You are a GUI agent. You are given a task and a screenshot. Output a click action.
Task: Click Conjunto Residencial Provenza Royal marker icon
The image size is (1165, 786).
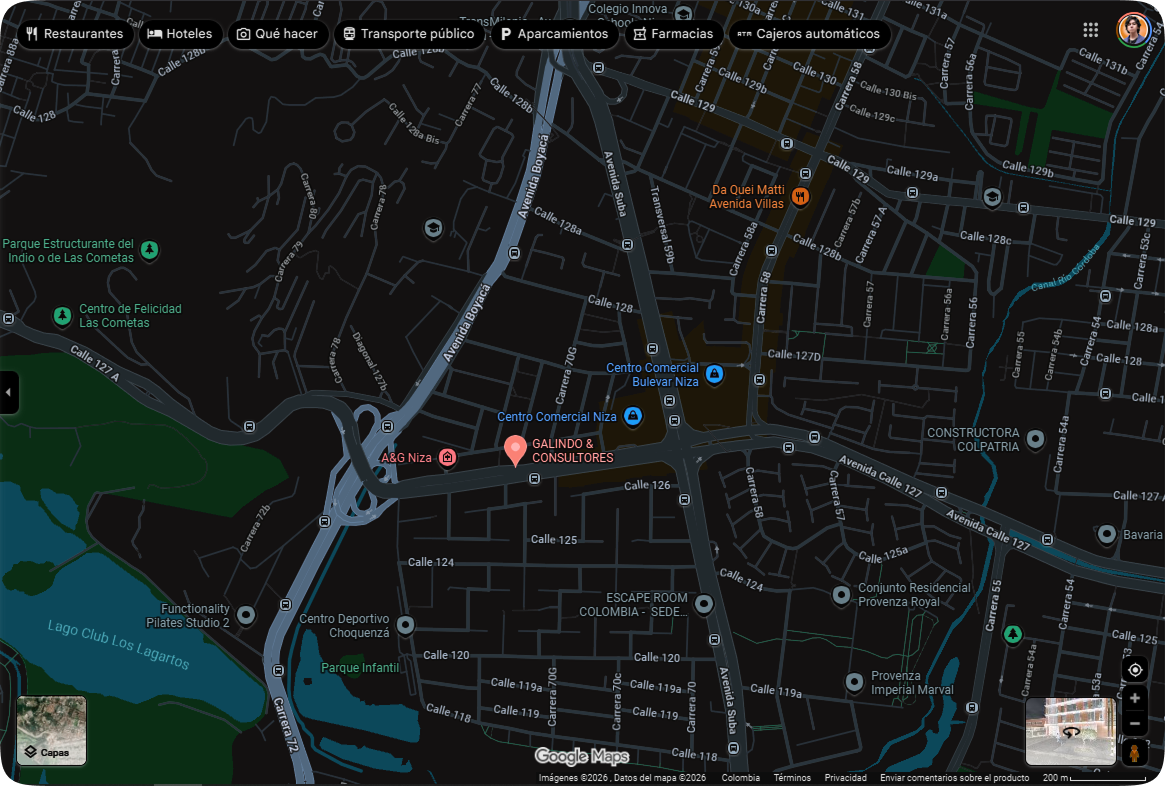click(x=841, y=594)
